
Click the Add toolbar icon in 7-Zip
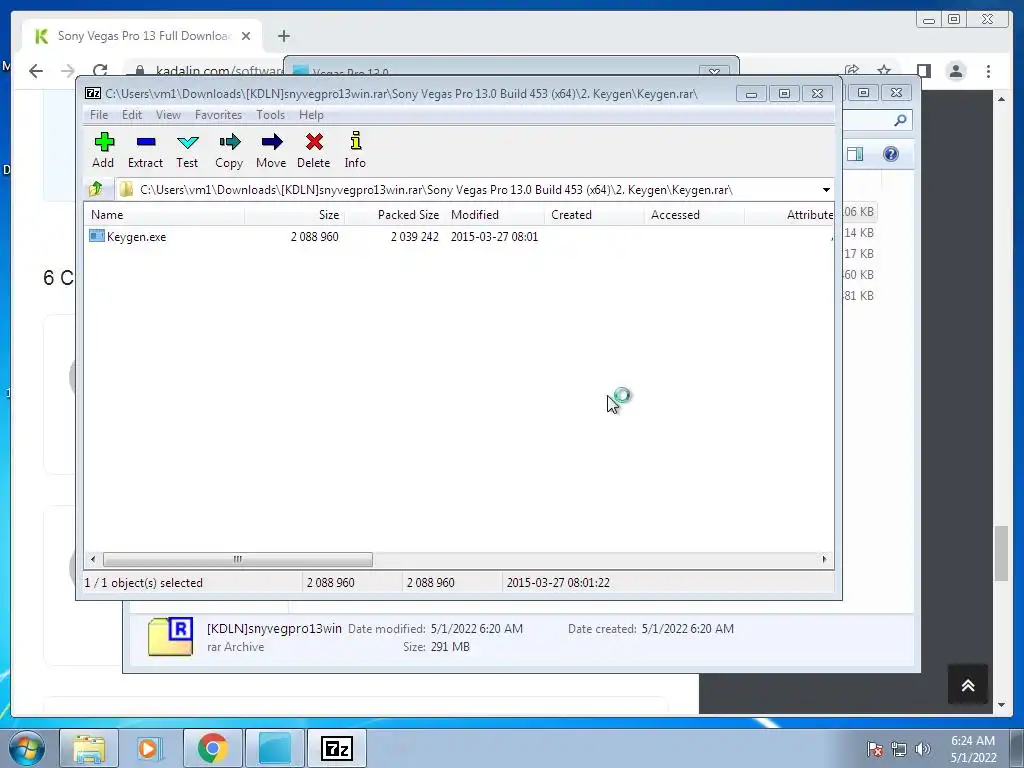(103, 150)
